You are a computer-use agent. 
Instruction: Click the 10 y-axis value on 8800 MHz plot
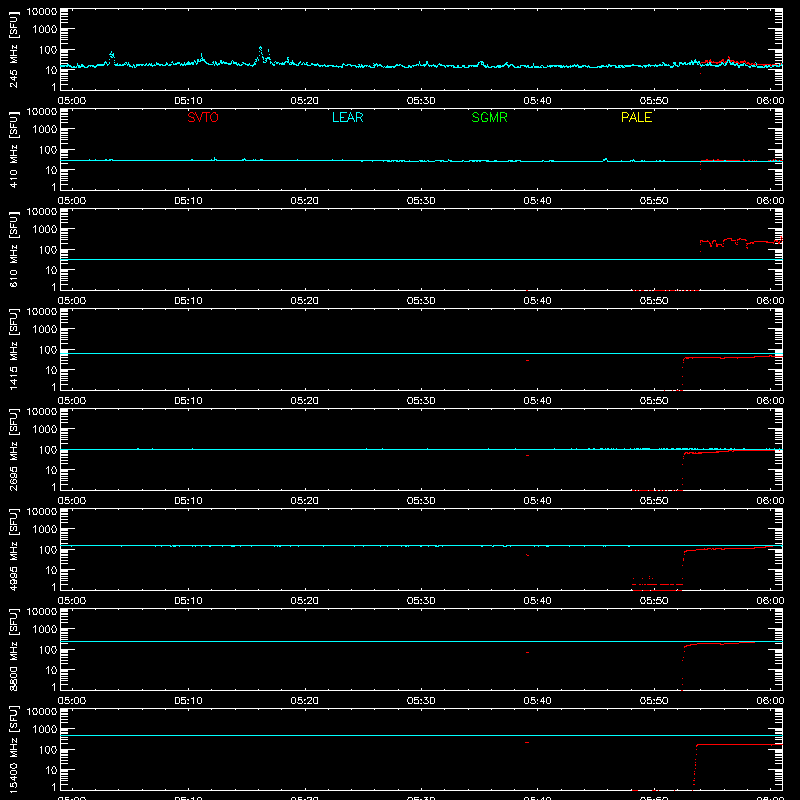(x=51, y=670)
